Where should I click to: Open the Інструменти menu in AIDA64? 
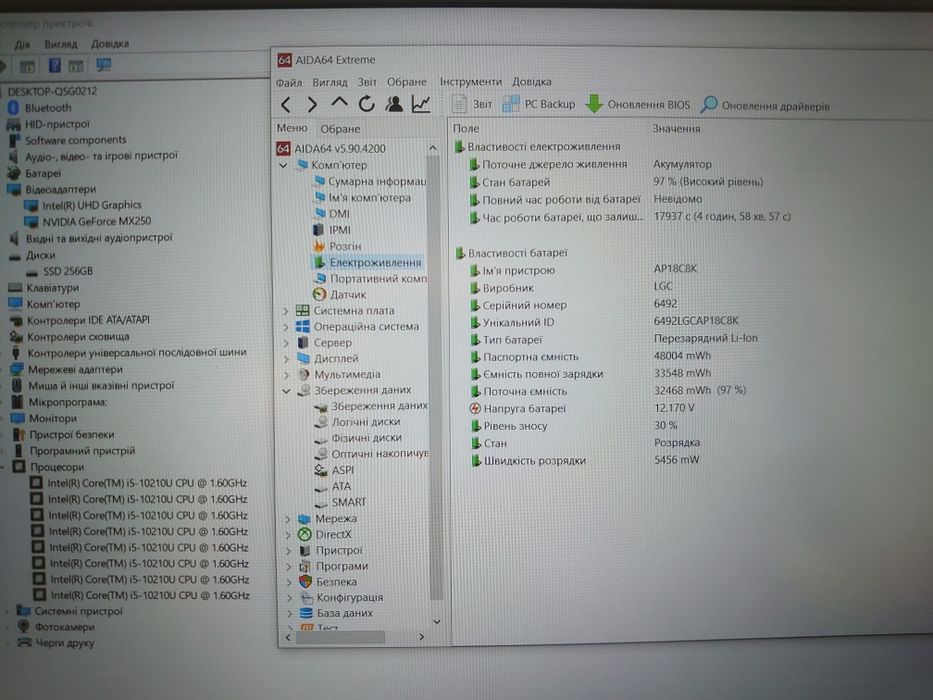point(471,82)
